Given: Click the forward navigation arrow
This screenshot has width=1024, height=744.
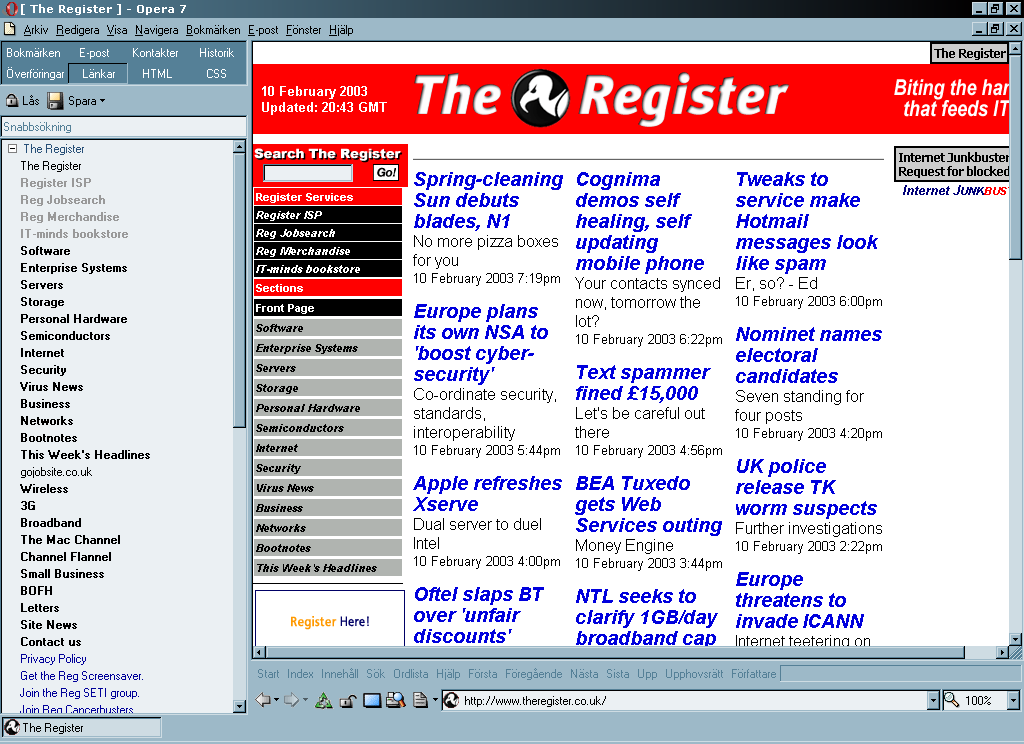Looking at the screenshot, I should tap(291, 700).
